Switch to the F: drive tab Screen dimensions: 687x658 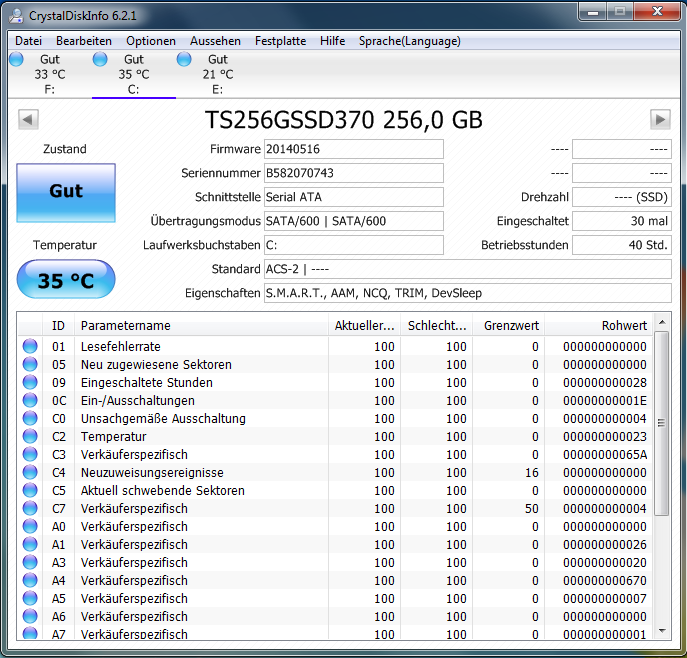tap(50, 74)
